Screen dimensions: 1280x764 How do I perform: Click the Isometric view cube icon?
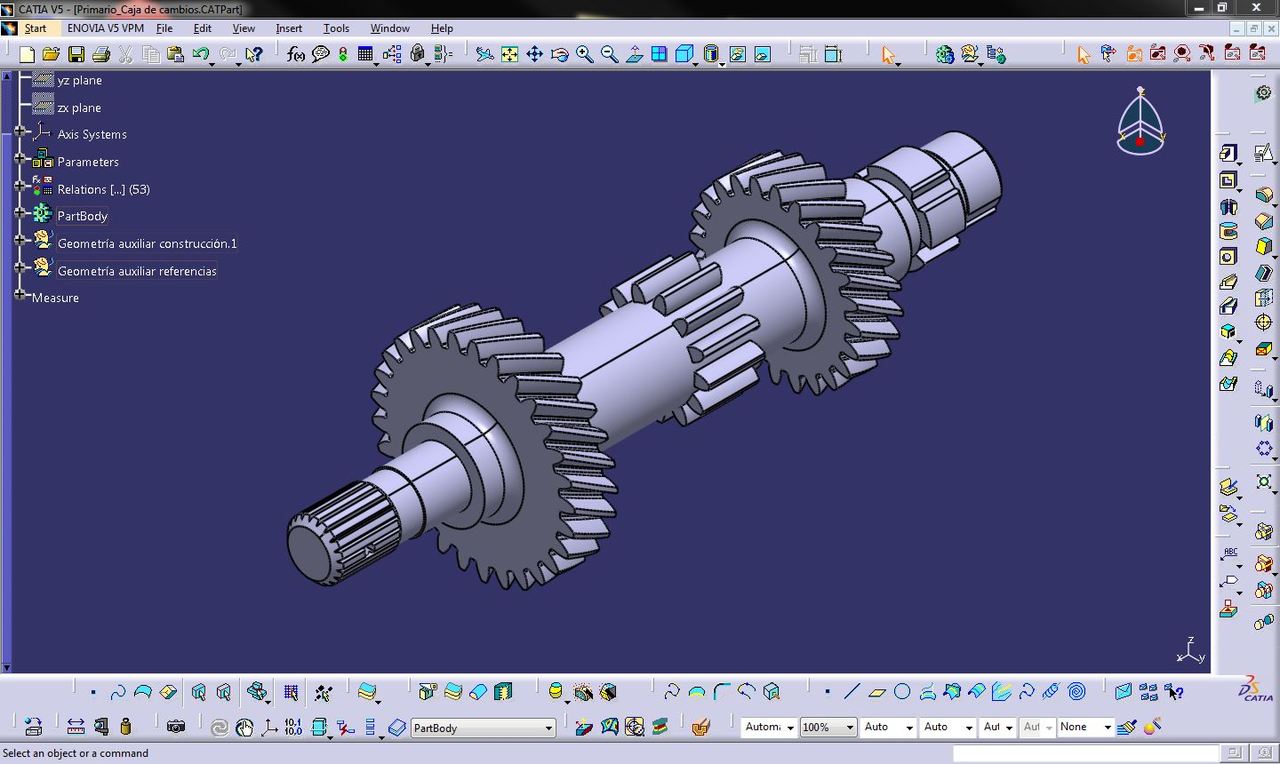(684, 54)
